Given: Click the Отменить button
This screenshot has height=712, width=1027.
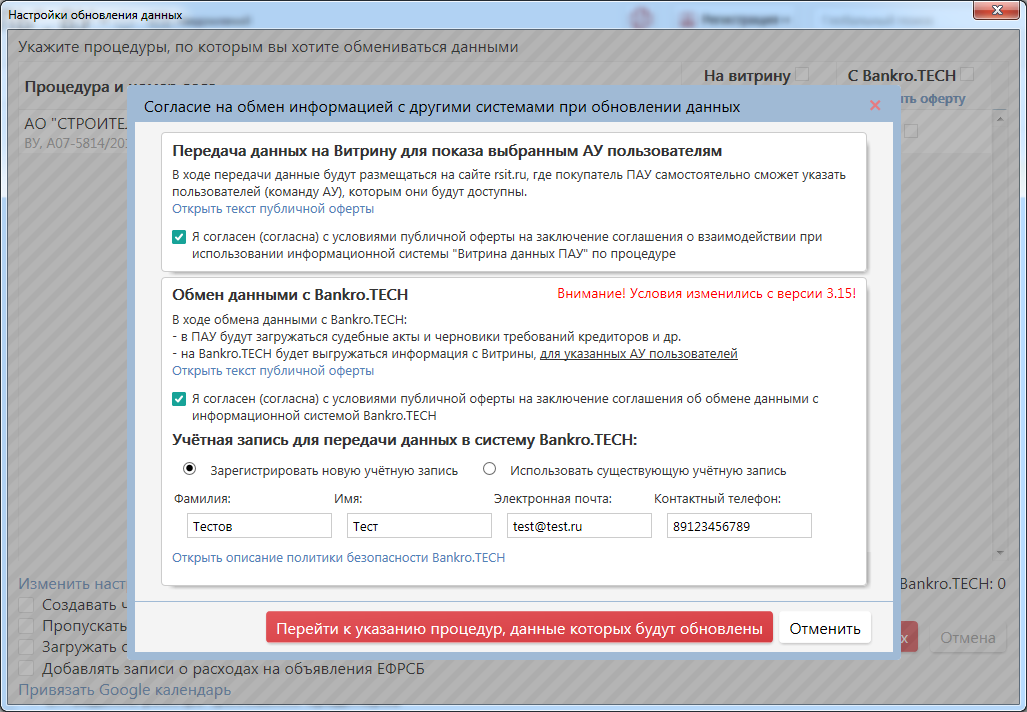Looking at the screenshot, I should 825,628.
